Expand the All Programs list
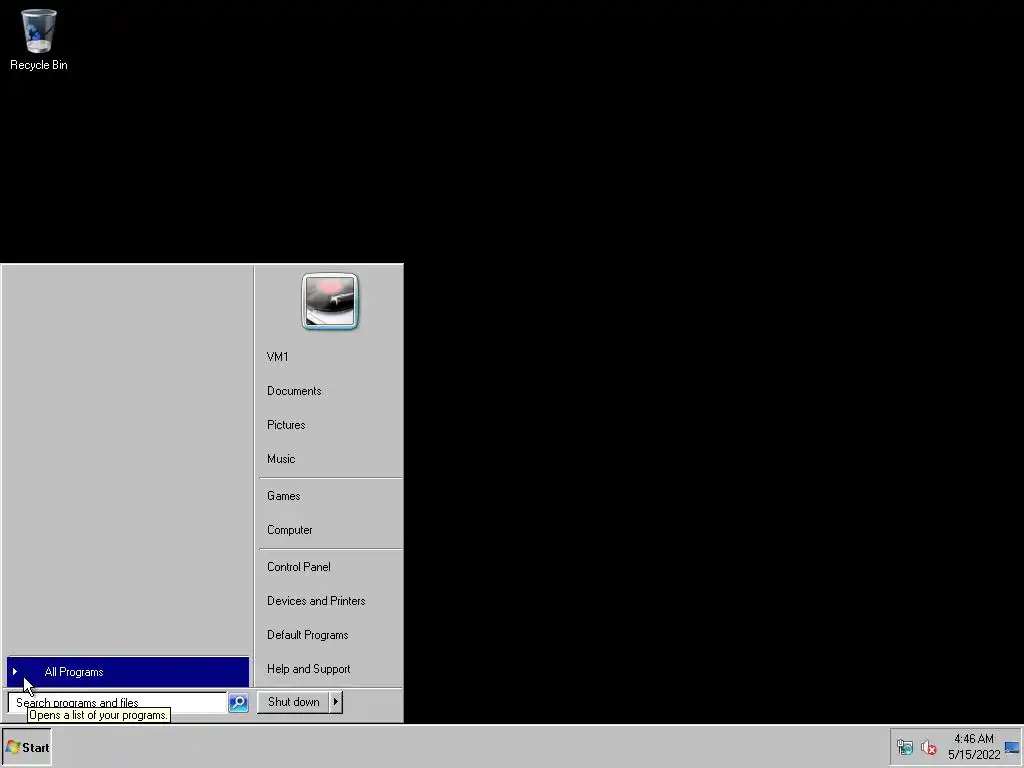 click(128, 672)
